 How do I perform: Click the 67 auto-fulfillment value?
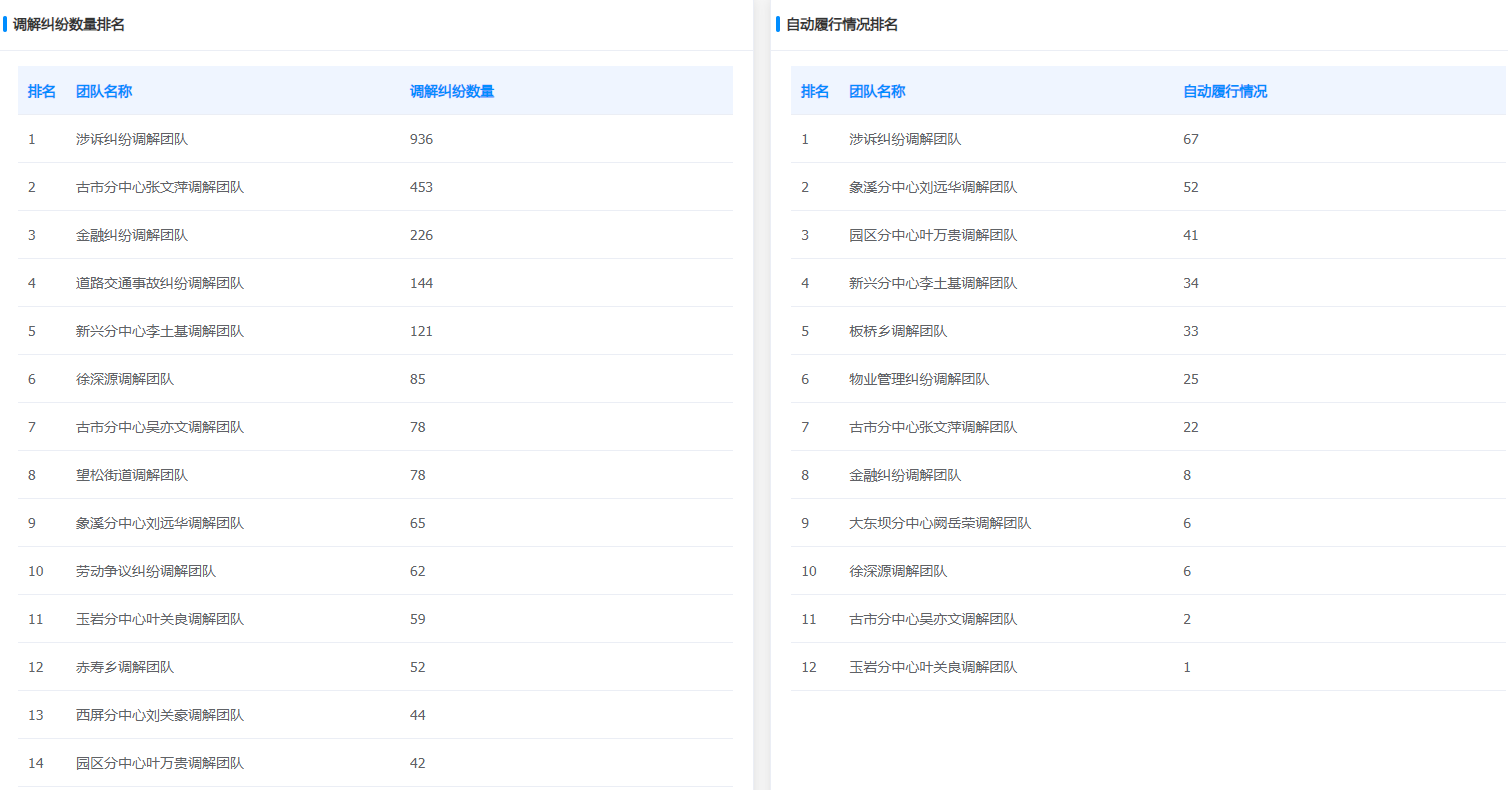pos(1190,139)
